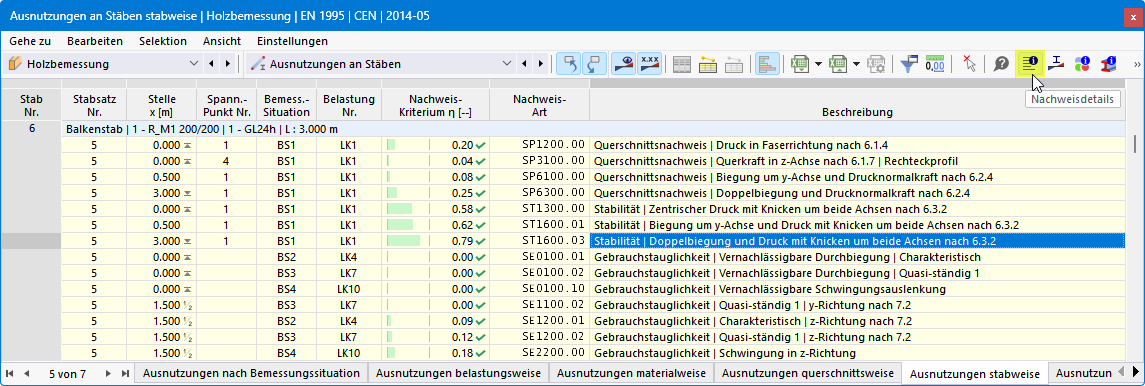Click the Balkenstab R_M1 200/200 GL24h header row

592,128
